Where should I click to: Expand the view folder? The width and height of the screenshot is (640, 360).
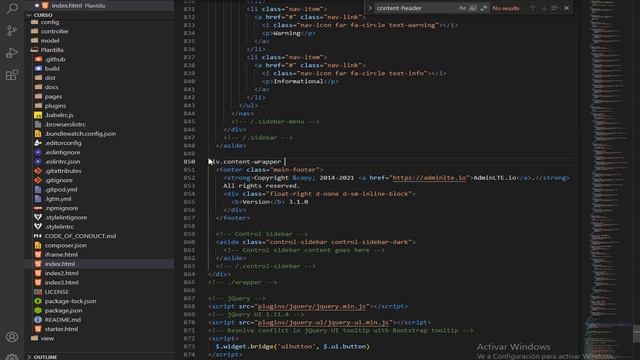[47, 338]
